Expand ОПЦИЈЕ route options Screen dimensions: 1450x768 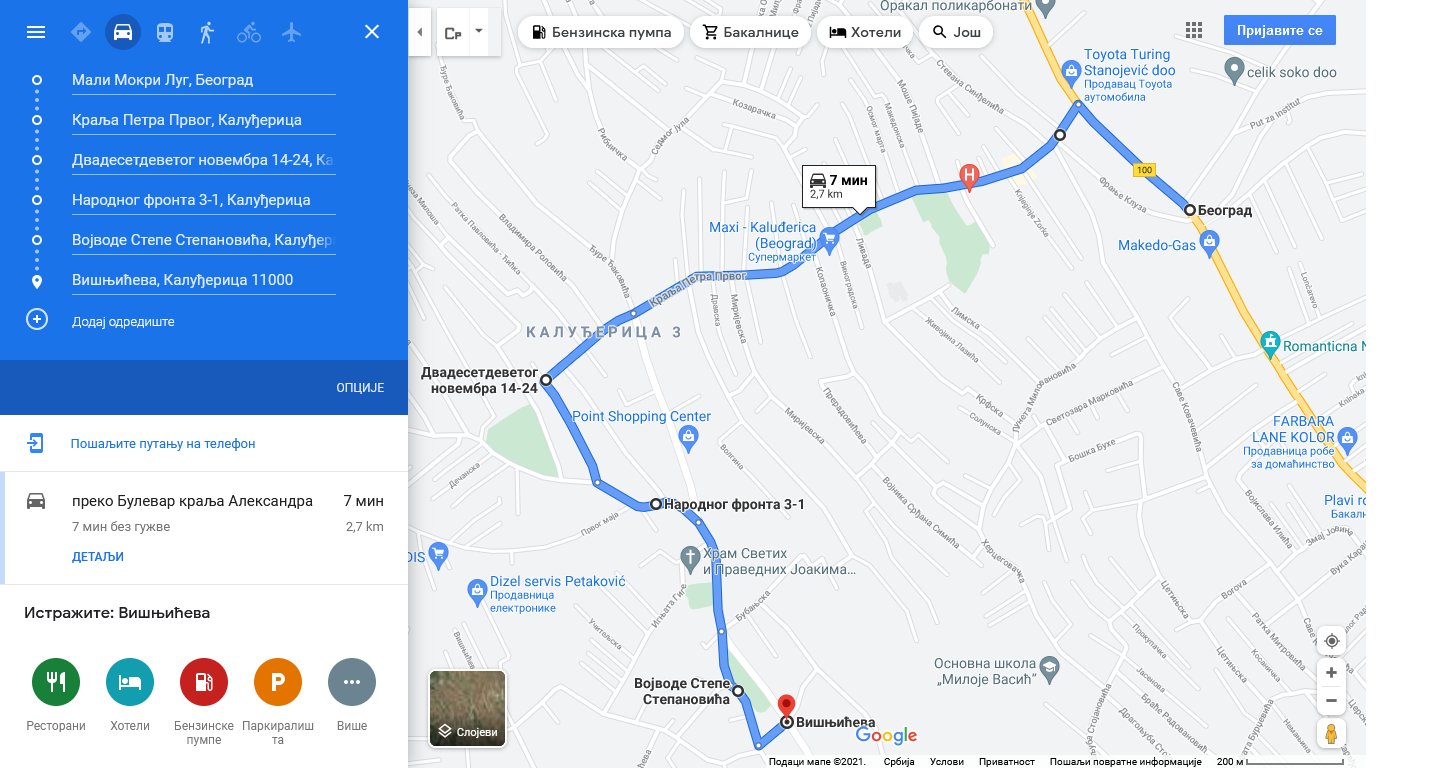click(x=360, y=388)
